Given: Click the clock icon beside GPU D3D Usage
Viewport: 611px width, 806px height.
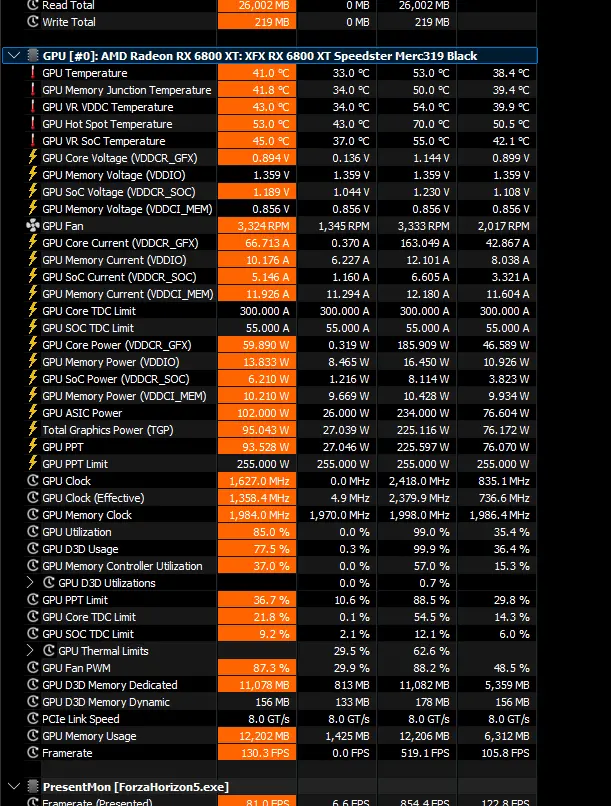Looking at the screenshot, I should click(x=33, y=548).
